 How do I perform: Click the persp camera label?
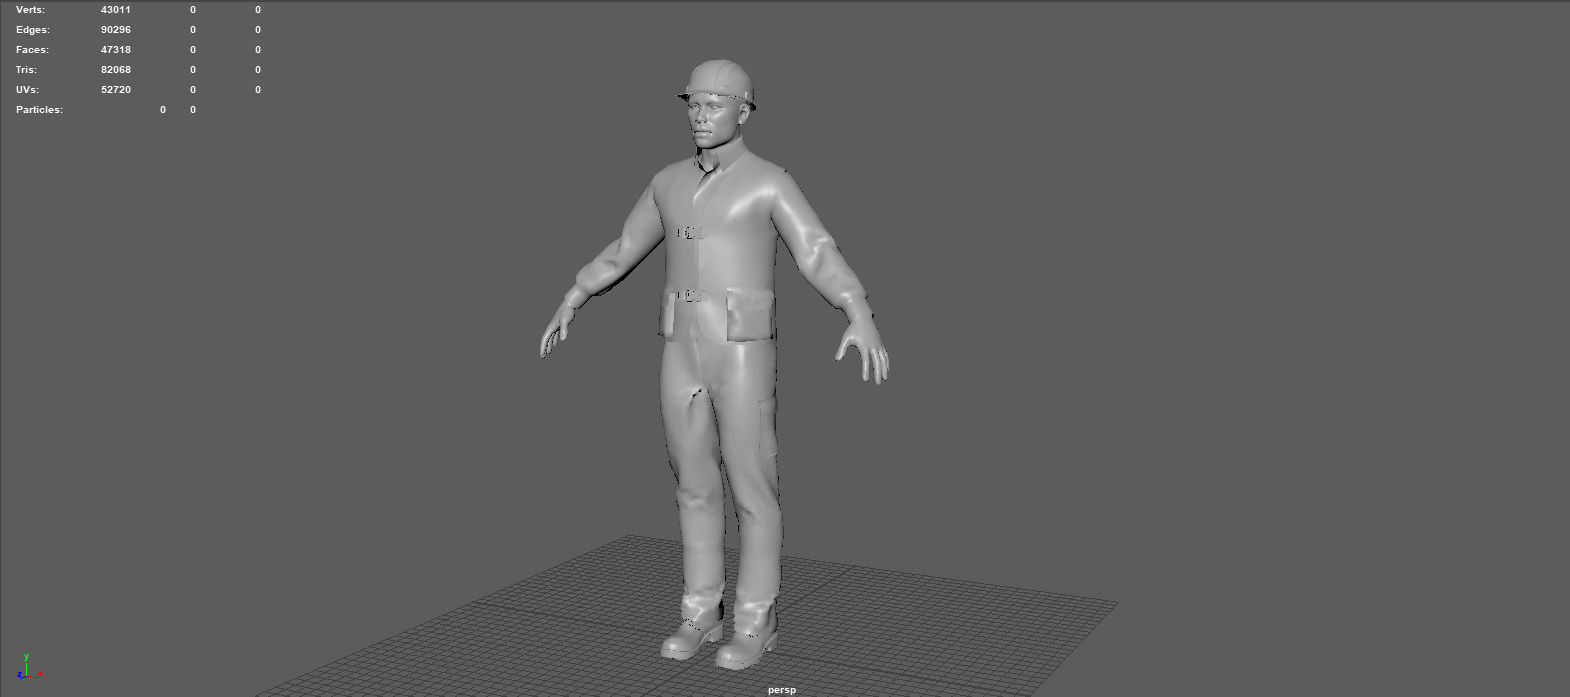[x=782, y=690]
